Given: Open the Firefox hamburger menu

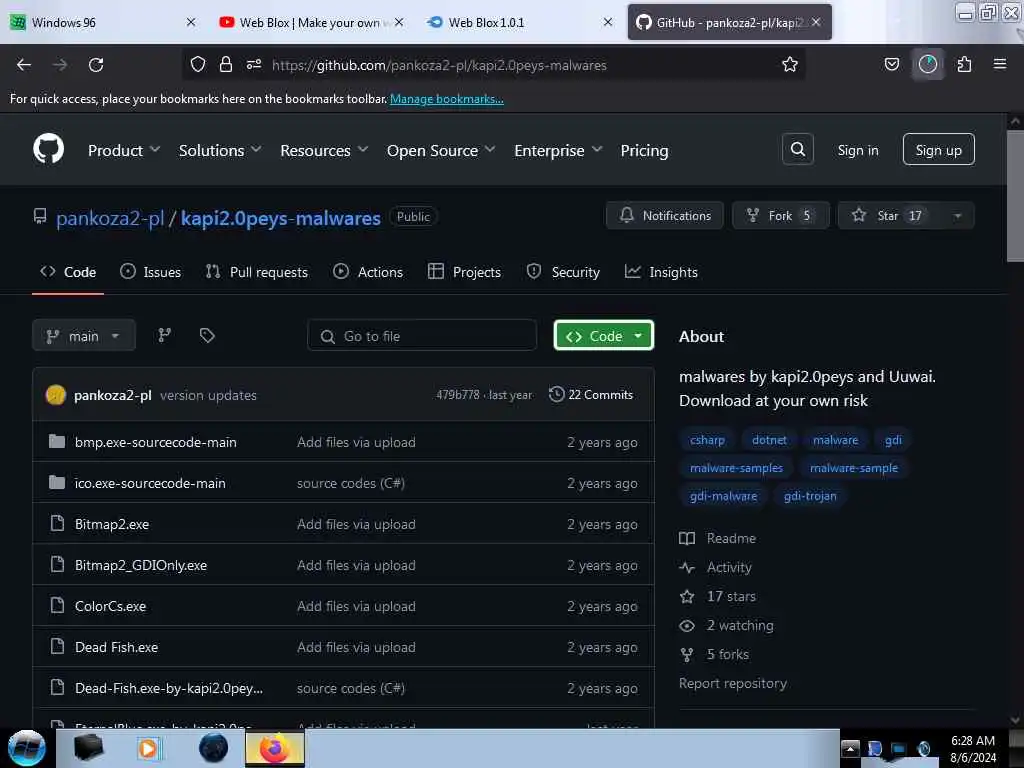Looking at the screenshot, I should [999, 64].
